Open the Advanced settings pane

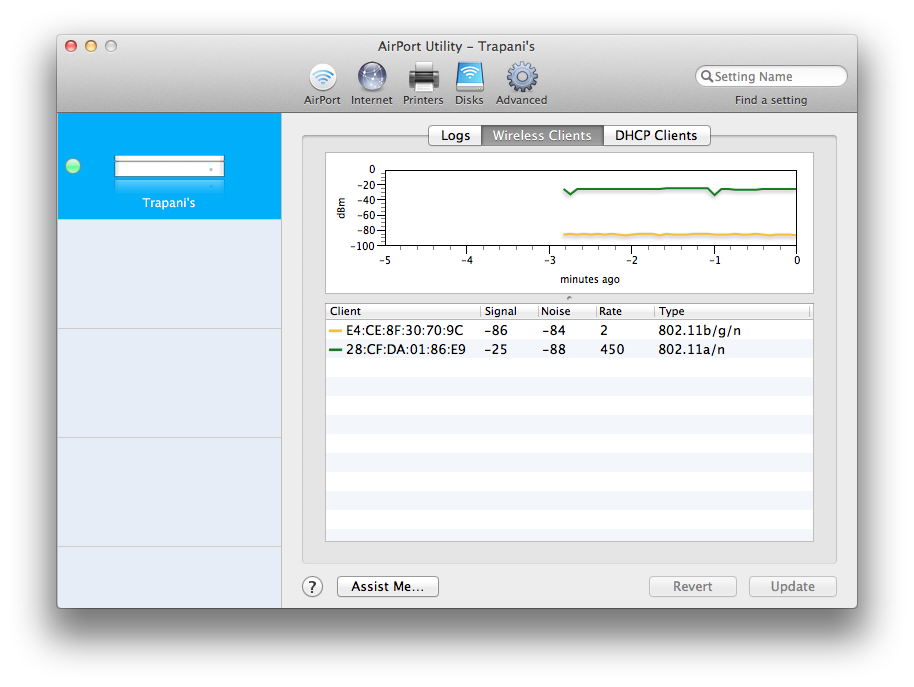(522, 84)
